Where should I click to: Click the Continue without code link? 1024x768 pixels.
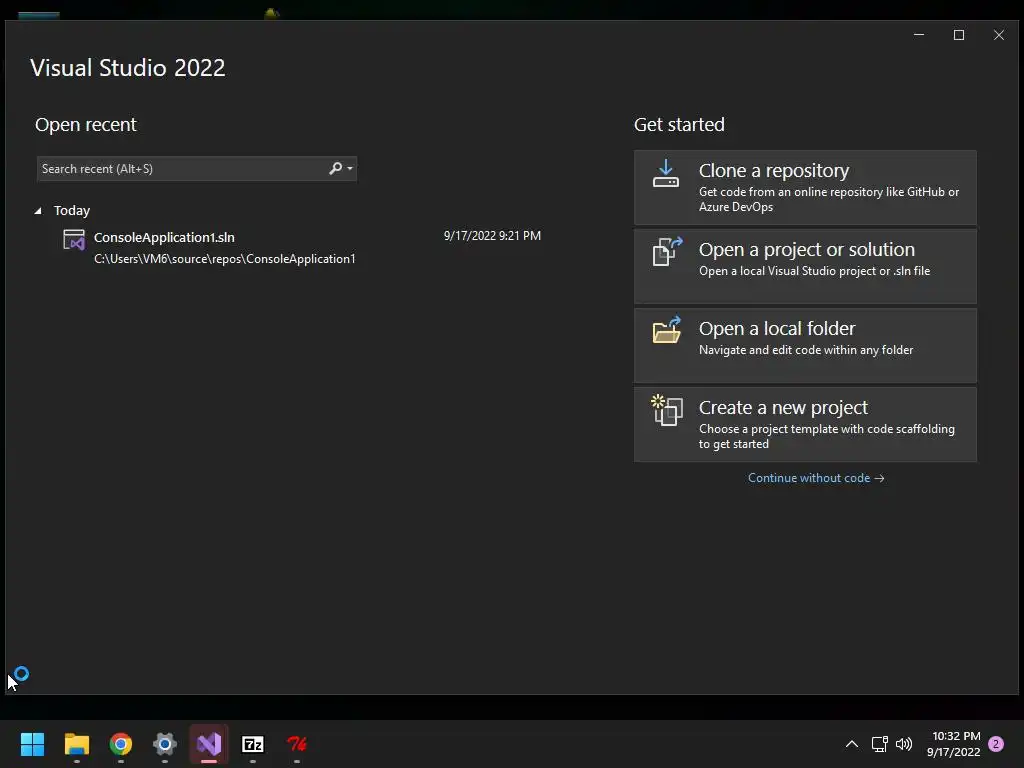pyautogui.click(x=816, y=478)
